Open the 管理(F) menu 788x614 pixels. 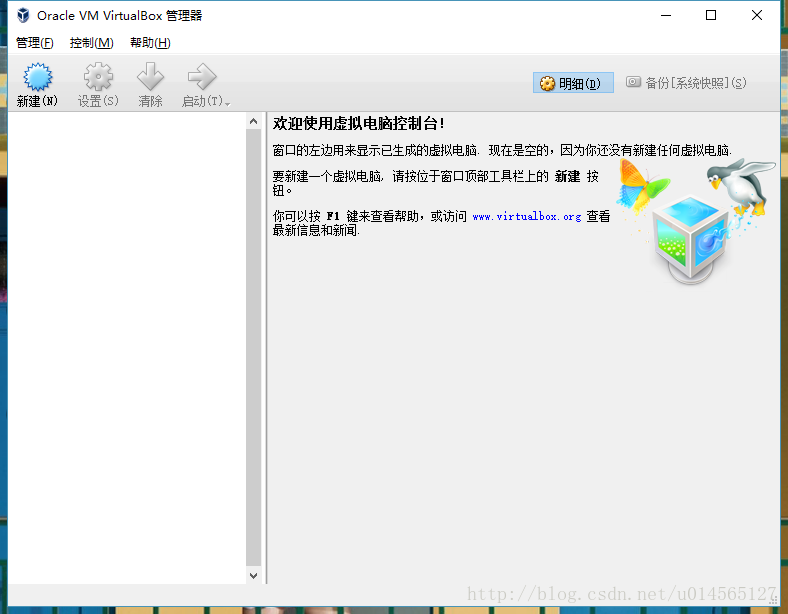pyautogui.click(x=34, y=43)
